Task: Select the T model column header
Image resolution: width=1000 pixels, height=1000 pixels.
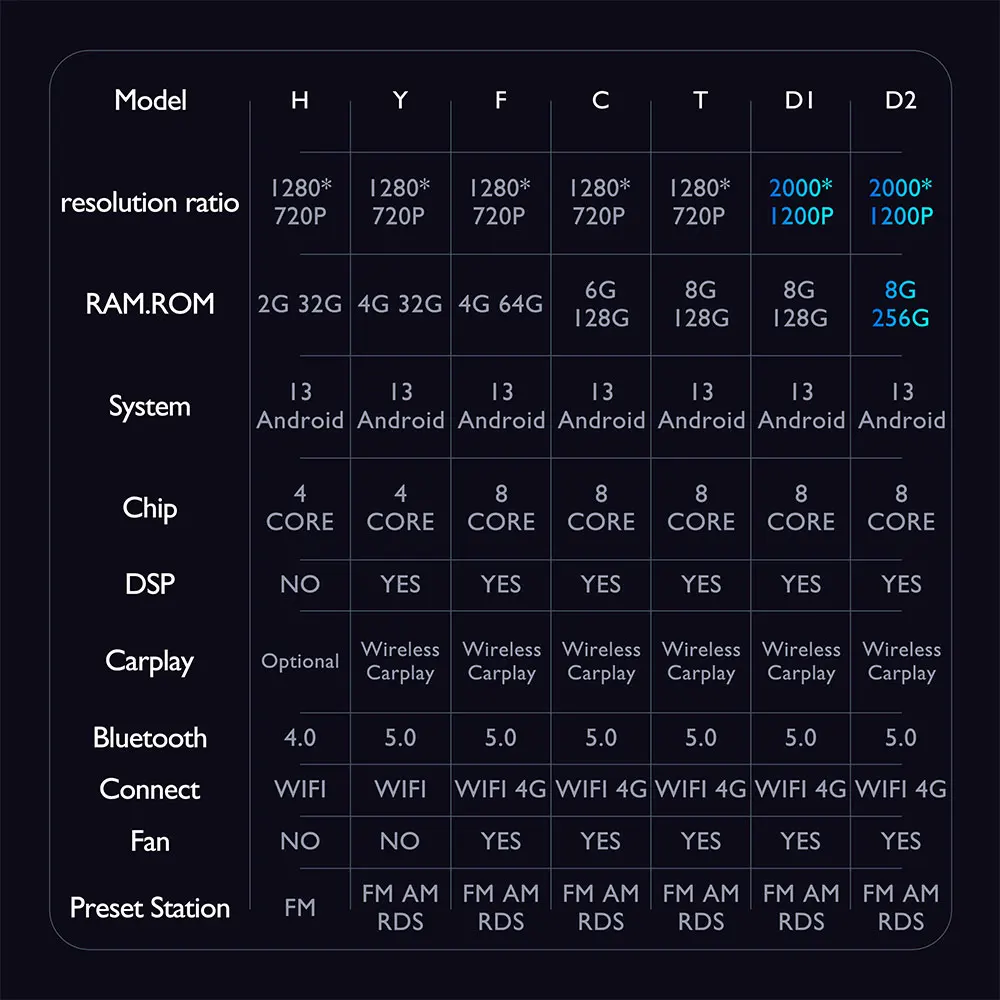Action: (x=700, y=100)
